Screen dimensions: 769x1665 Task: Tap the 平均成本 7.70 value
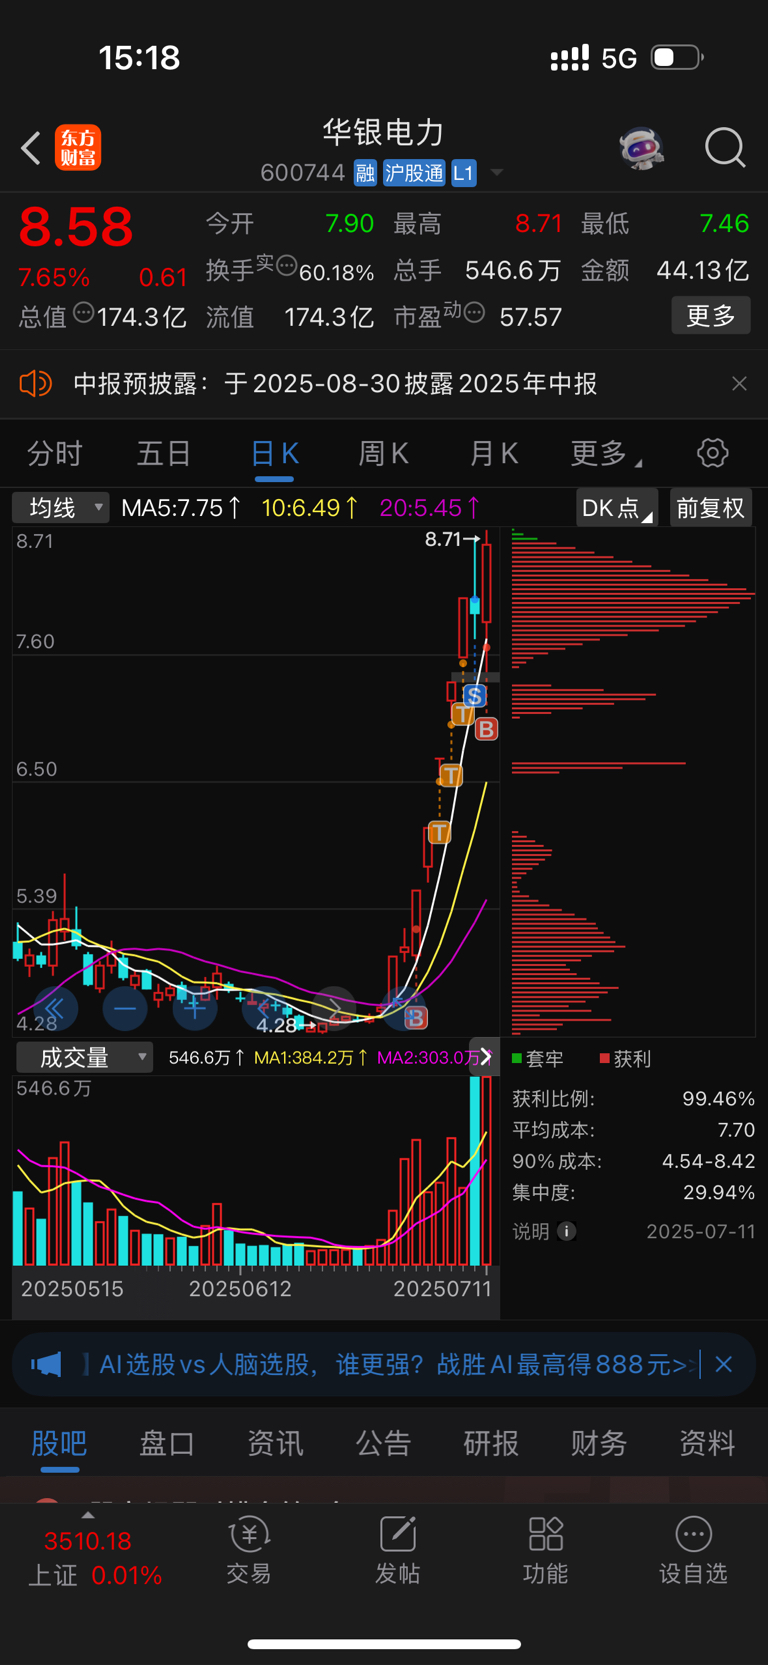(736, 1130)
